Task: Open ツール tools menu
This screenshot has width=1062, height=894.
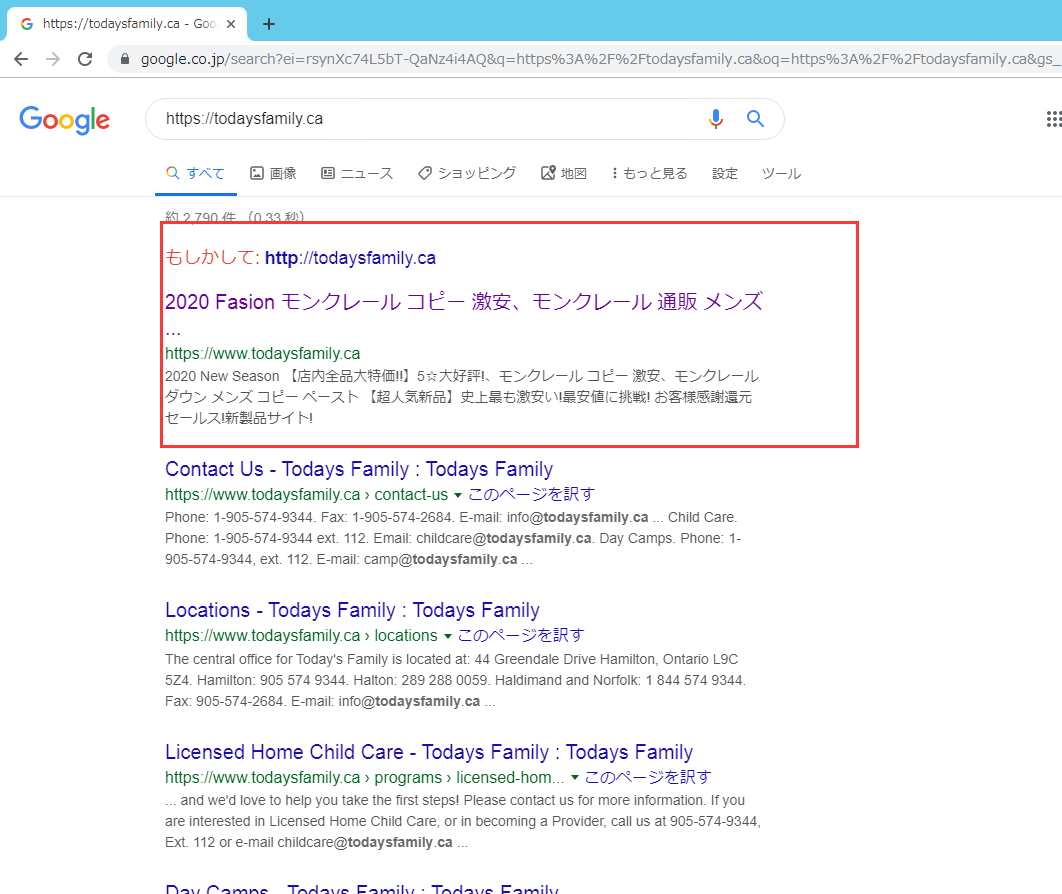Action: (781, 173)
